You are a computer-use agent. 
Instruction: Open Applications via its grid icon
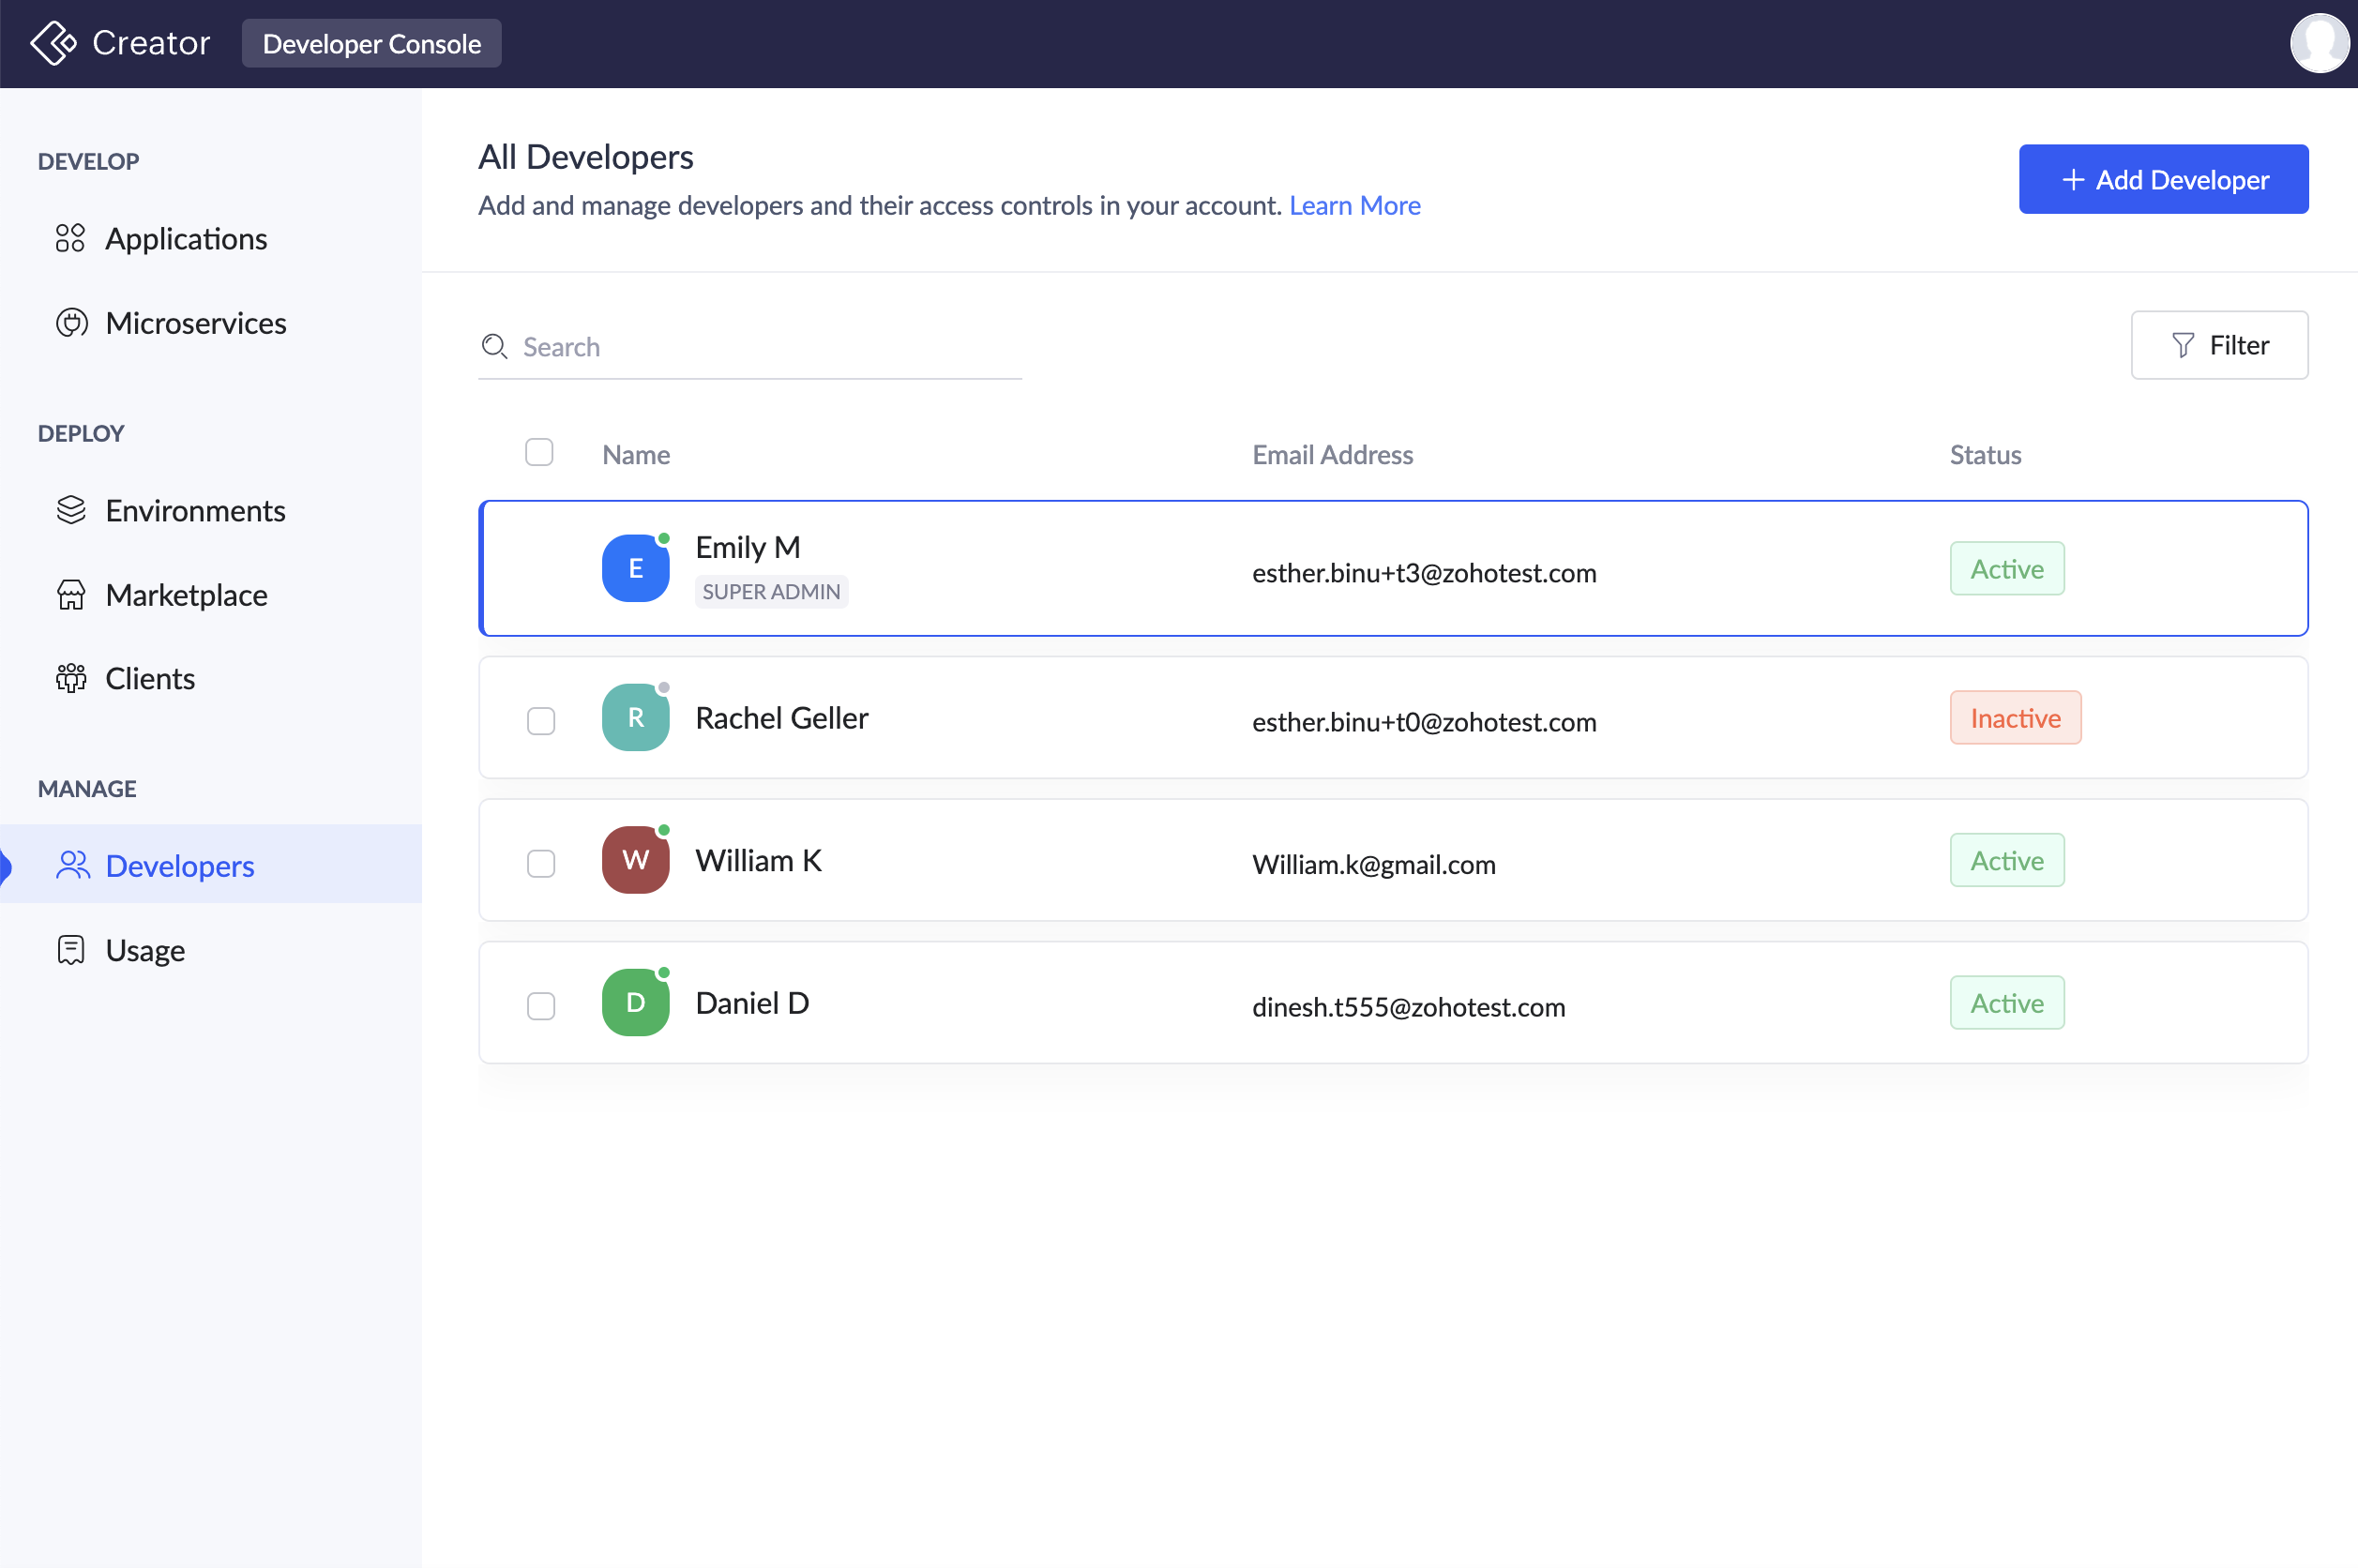coord(70,238)
